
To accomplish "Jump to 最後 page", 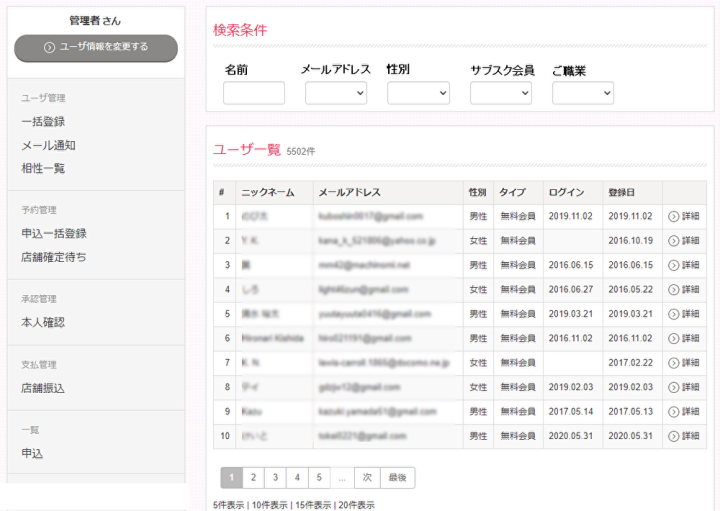I will (397, 478).
